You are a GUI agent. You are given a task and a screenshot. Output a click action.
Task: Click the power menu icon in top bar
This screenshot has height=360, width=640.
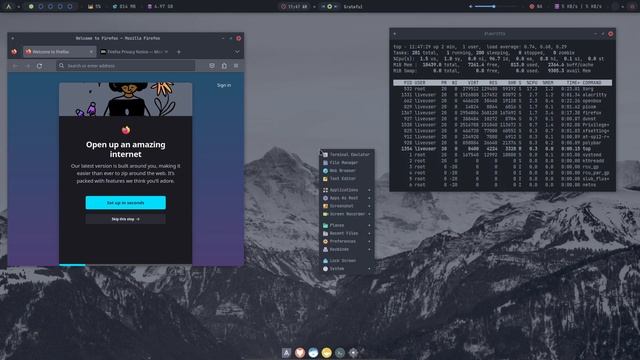[x=633, y=7]
